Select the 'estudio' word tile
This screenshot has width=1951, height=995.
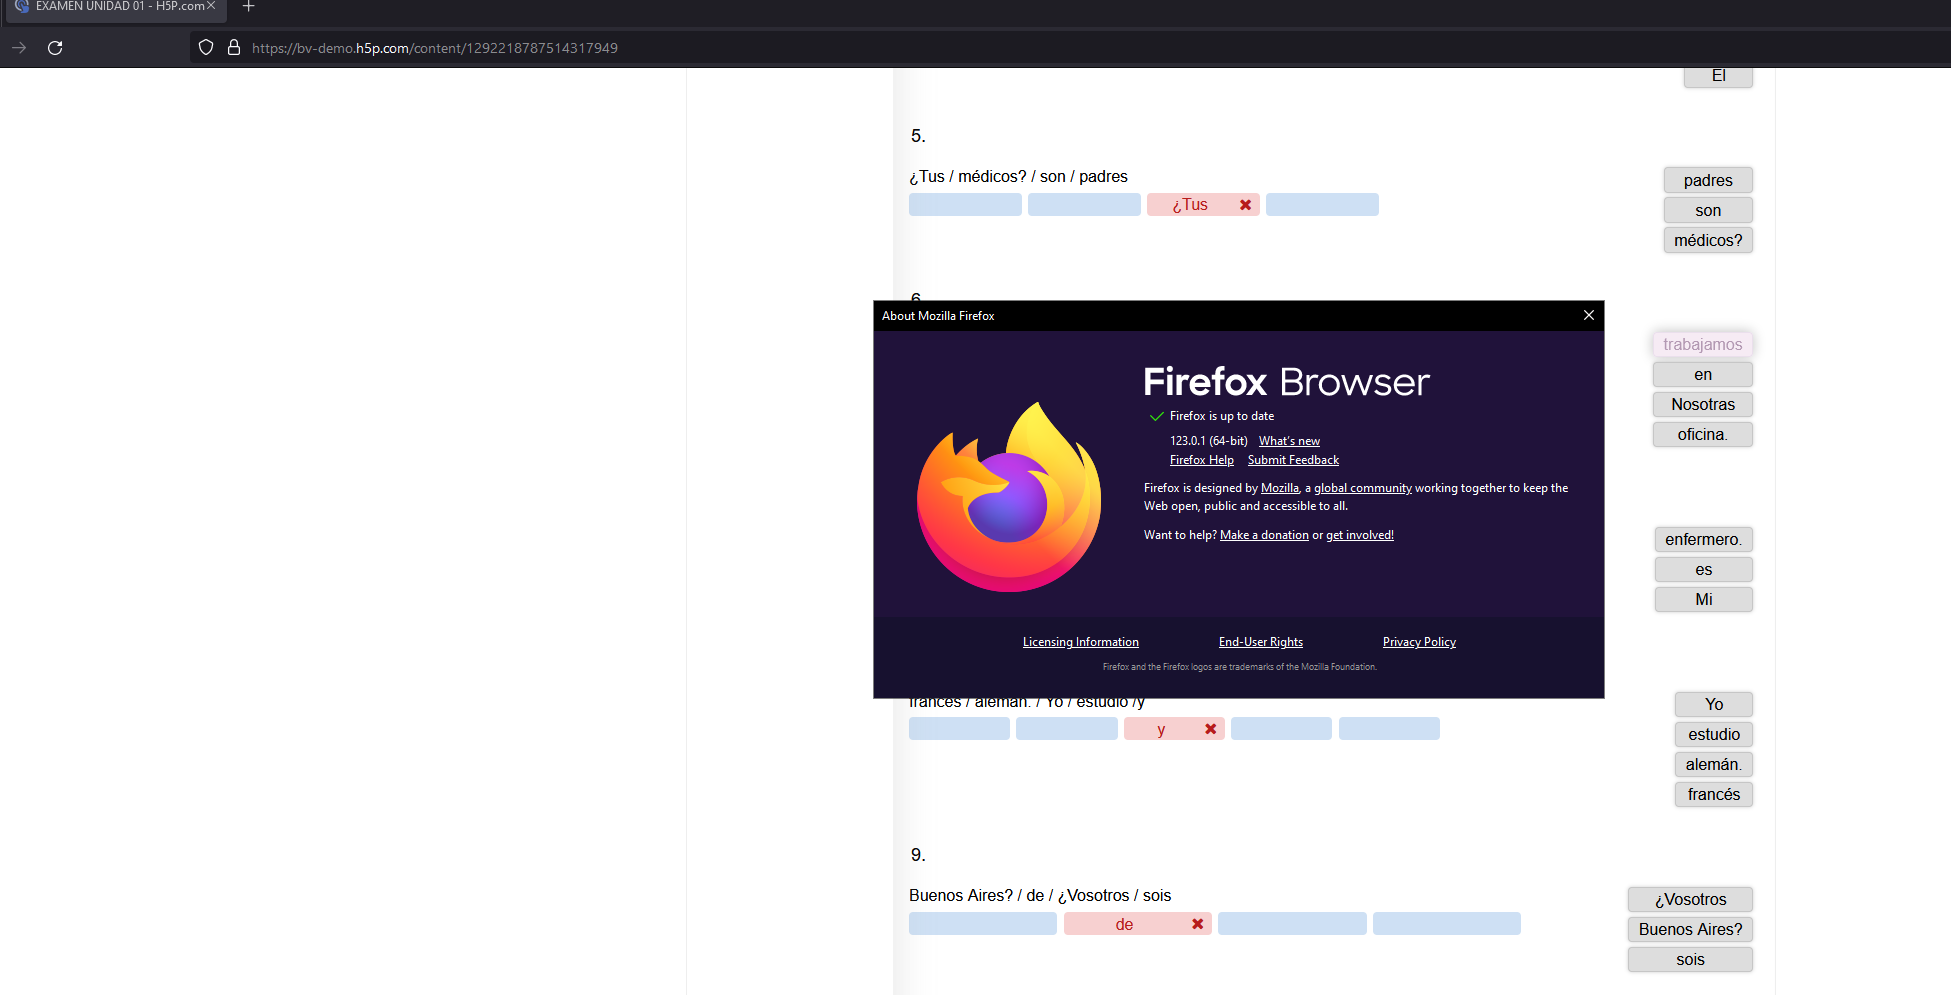pos(1714,735)
